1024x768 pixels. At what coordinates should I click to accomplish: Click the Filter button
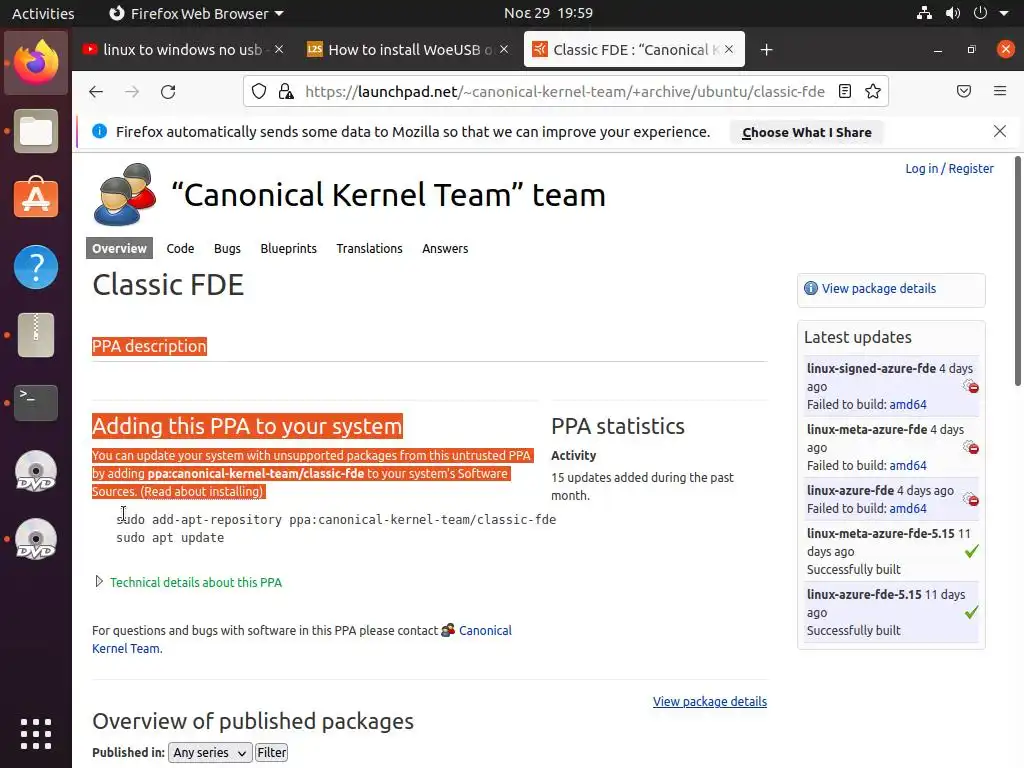[x=272, y=752]
